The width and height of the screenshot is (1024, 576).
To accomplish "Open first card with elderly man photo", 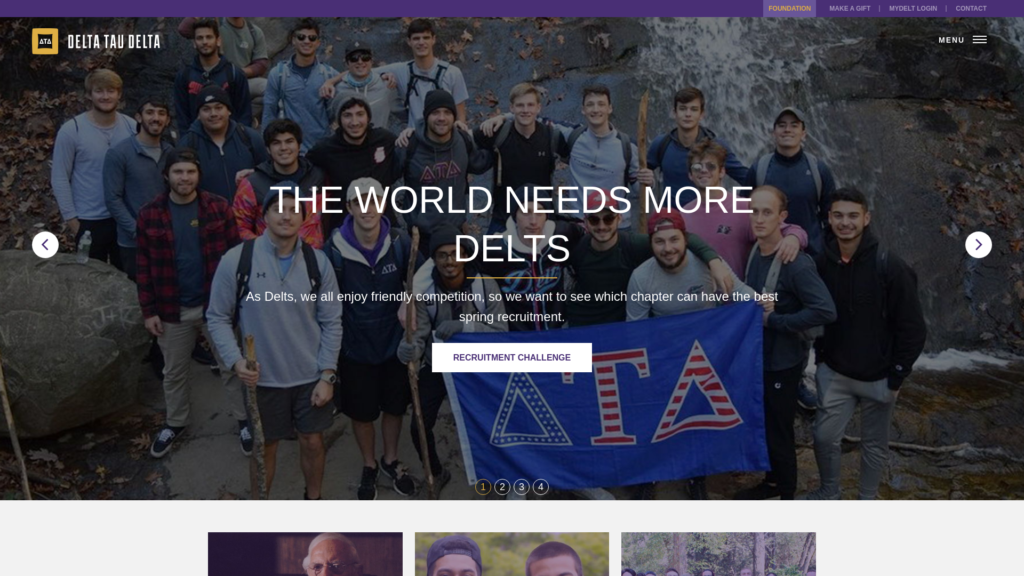I will [305, 554].
